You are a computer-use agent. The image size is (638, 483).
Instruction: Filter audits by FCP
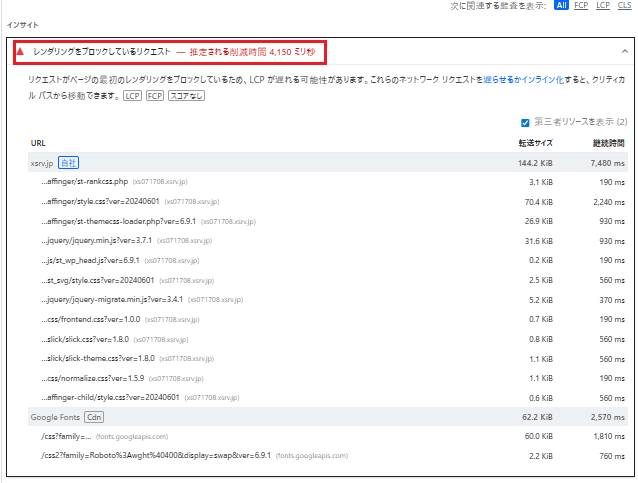coord(581,6)
